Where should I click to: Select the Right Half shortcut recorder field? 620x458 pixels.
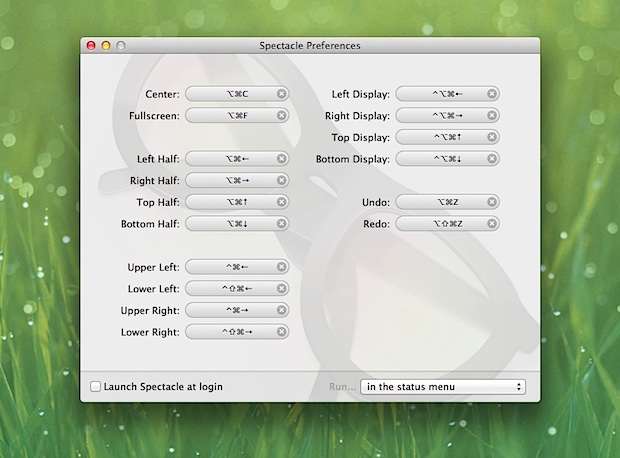tap(237, 180)
